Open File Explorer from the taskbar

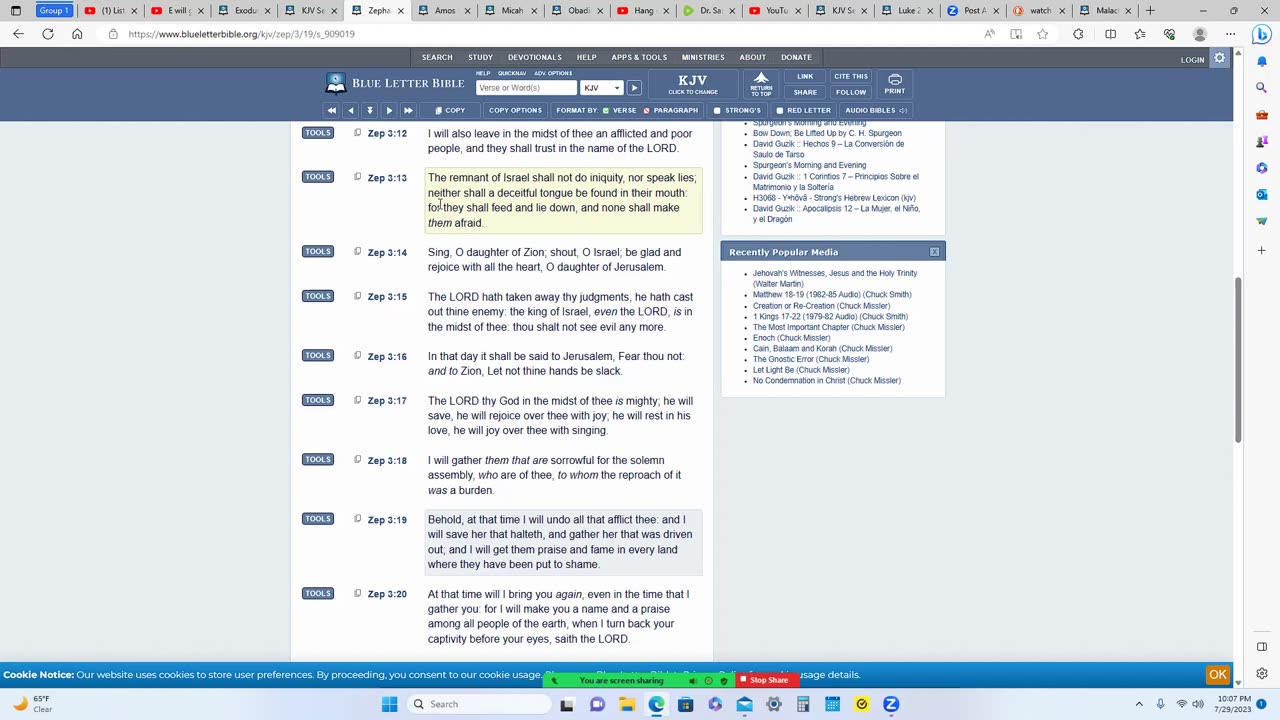coord(626,704)
